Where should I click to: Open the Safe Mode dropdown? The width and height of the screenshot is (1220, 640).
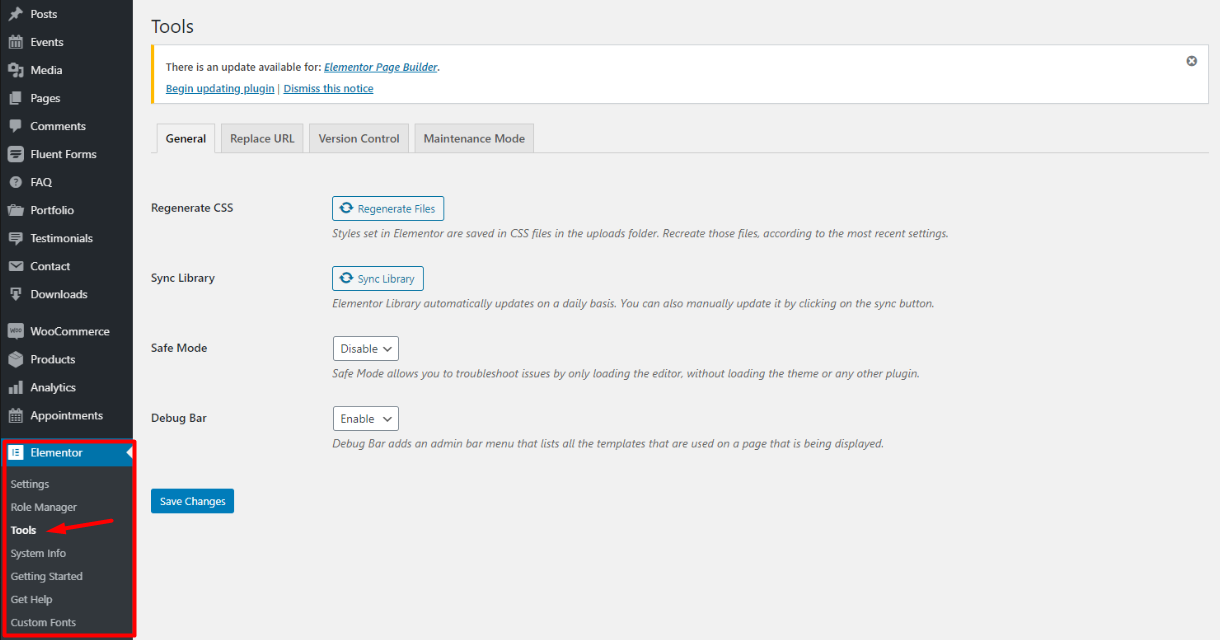[365, 349]
